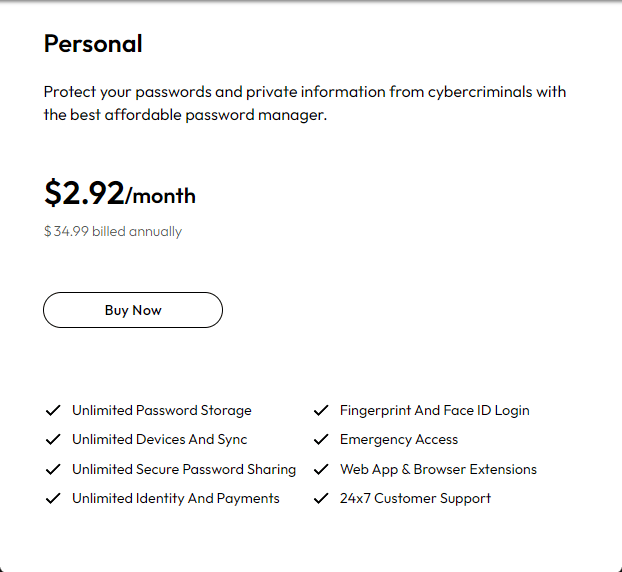Click the 24x7 Customer Support feature text
Viewport: 622px width, 572px height.
tap(415, 498)
